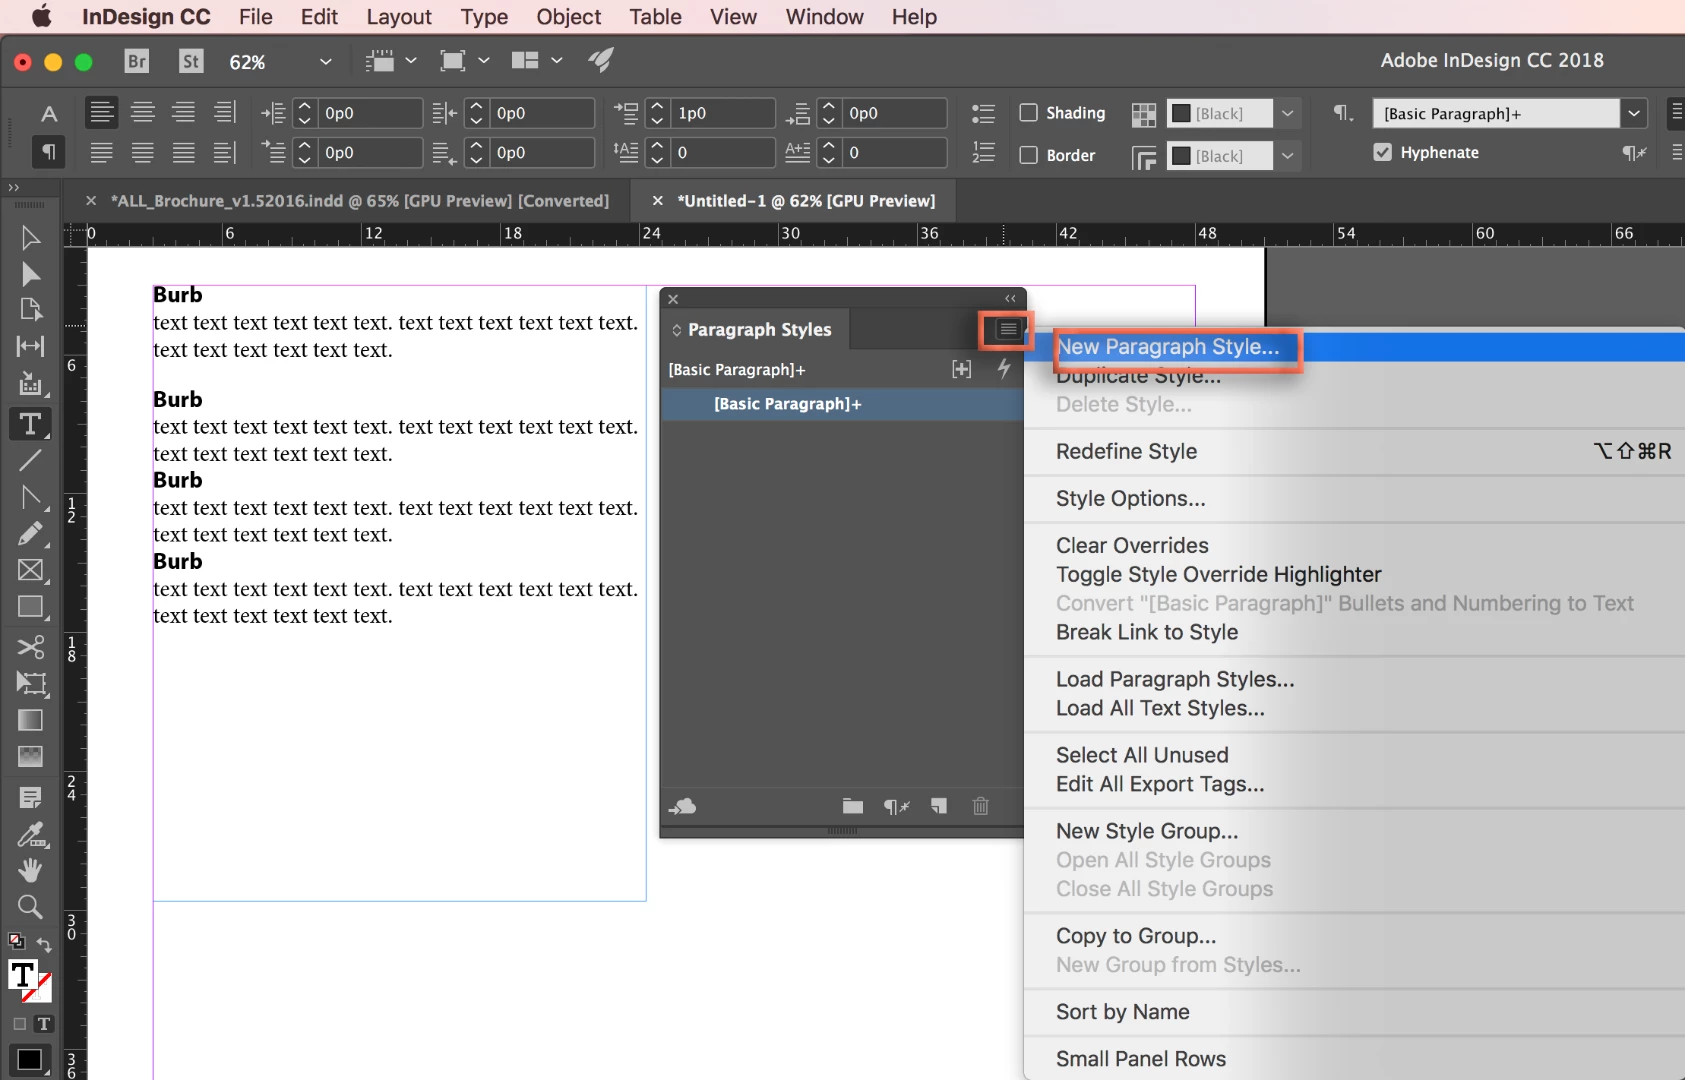The height and width of the screenshot is (1080, 1685).
Task: Select the Free Transform tool
Action: pos(30,684)
